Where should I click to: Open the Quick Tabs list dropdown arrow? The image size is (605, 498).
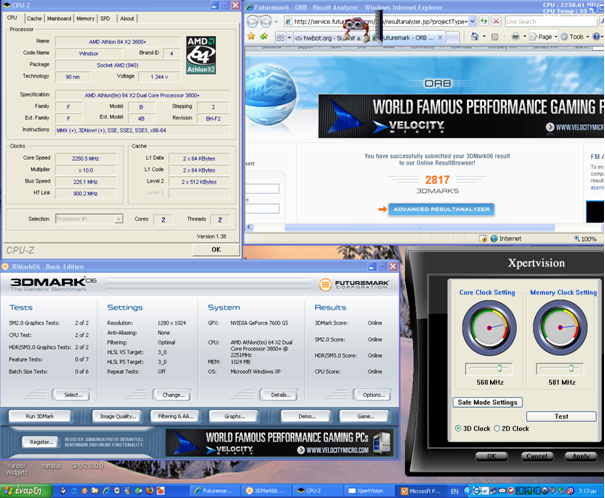point(289,37)
